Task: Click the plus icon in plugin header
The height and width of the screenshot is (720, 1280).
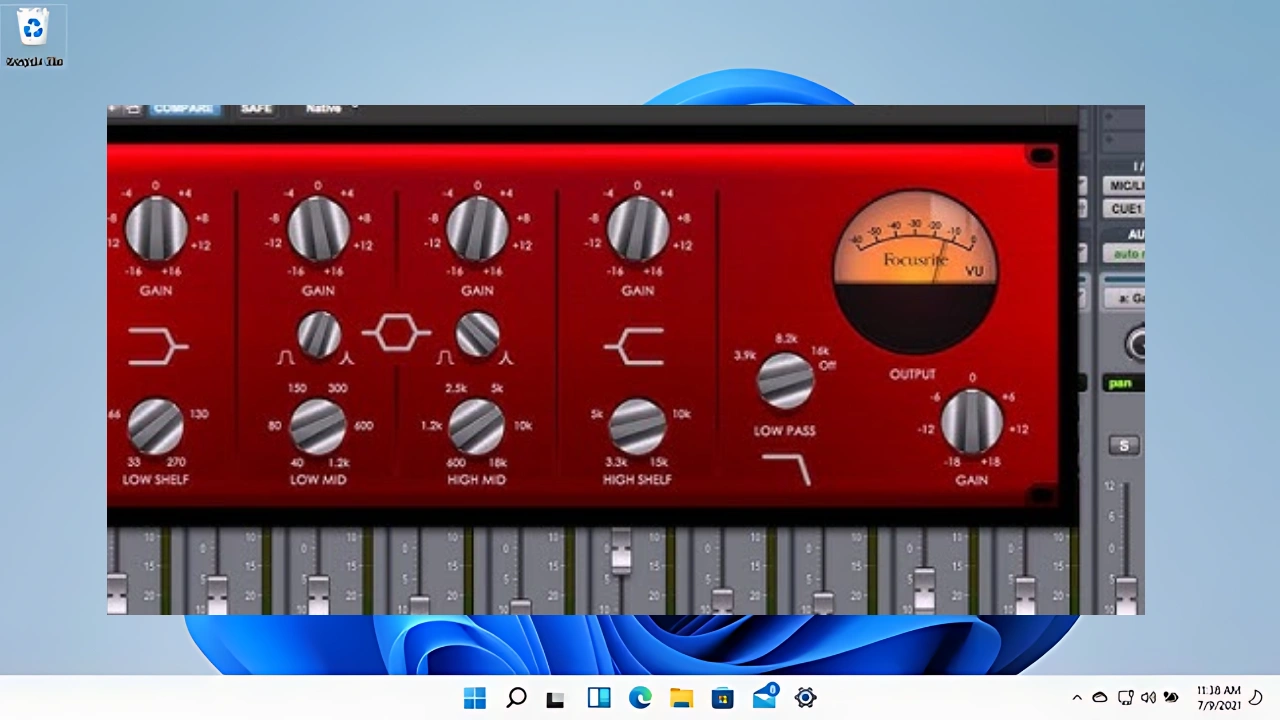Action: click(113, 108)
